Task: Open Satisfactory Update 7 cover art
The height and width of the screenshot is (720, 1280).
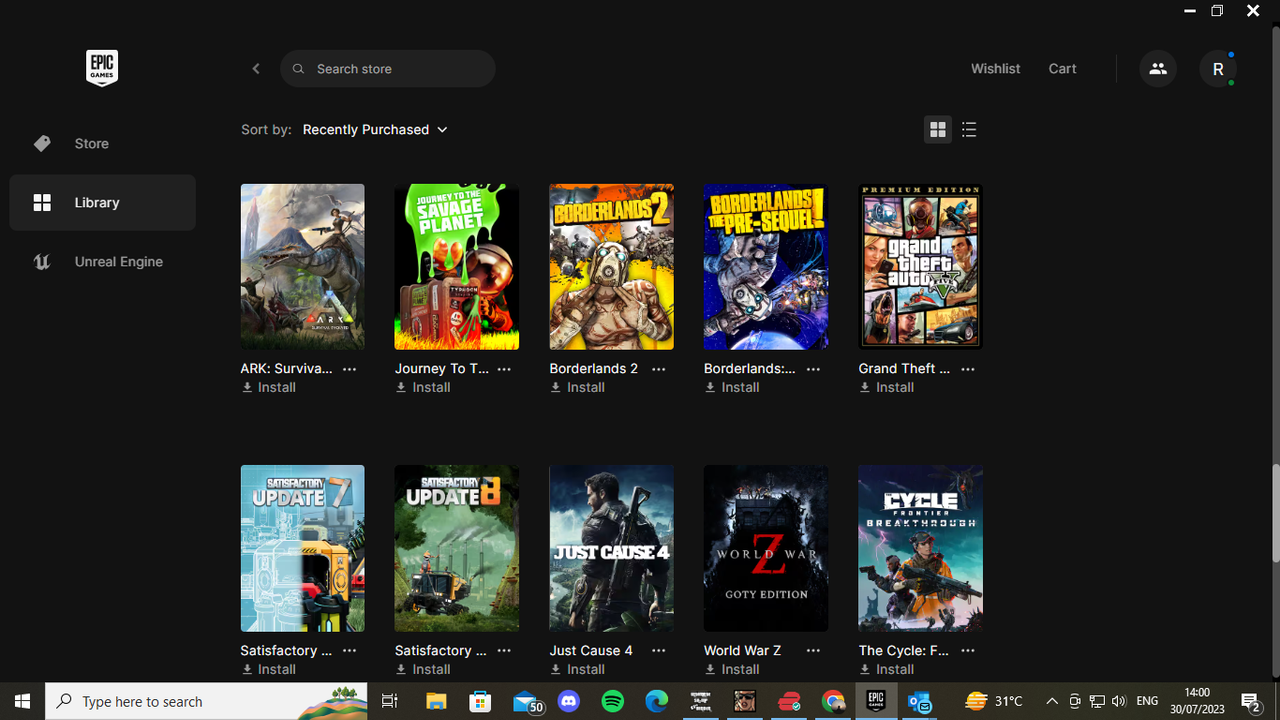Action: (302, 548)
